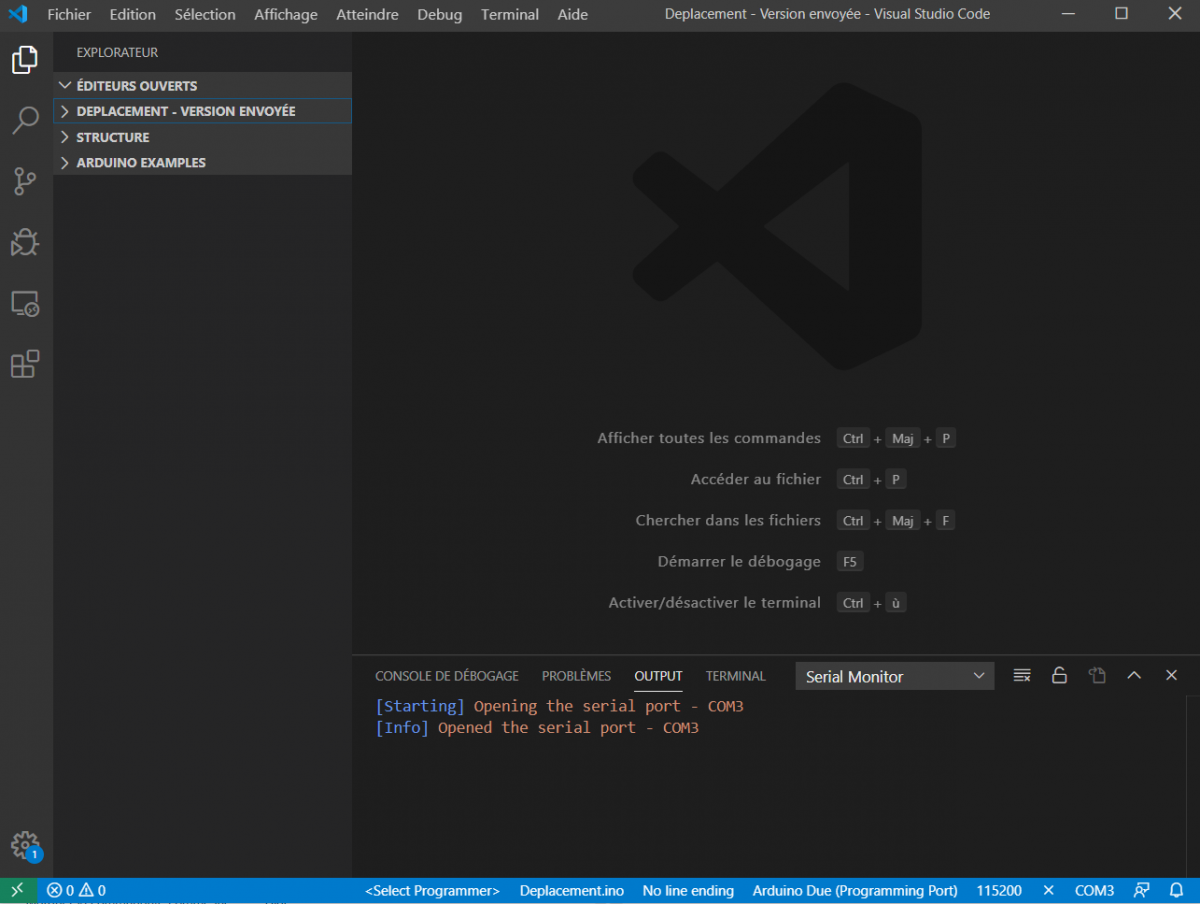The width and height of the screenshot is (1200, 904).
Task: Open the Manage gear menu
Action: (x=25, y=846)
